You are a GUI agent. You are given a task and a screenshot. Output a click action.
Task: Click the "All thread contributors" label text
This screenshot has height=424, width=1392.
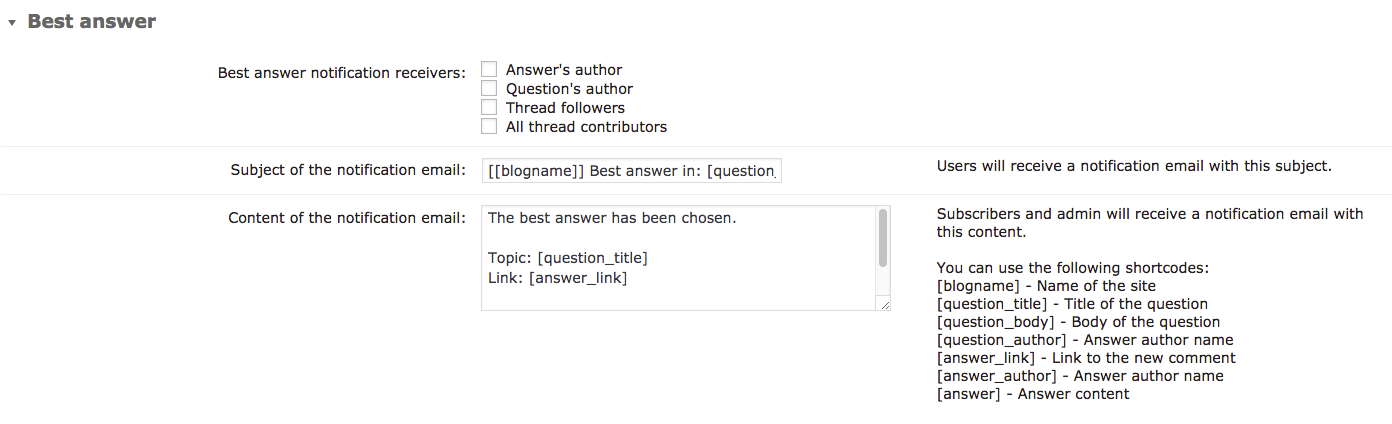(x=586, y=127)
